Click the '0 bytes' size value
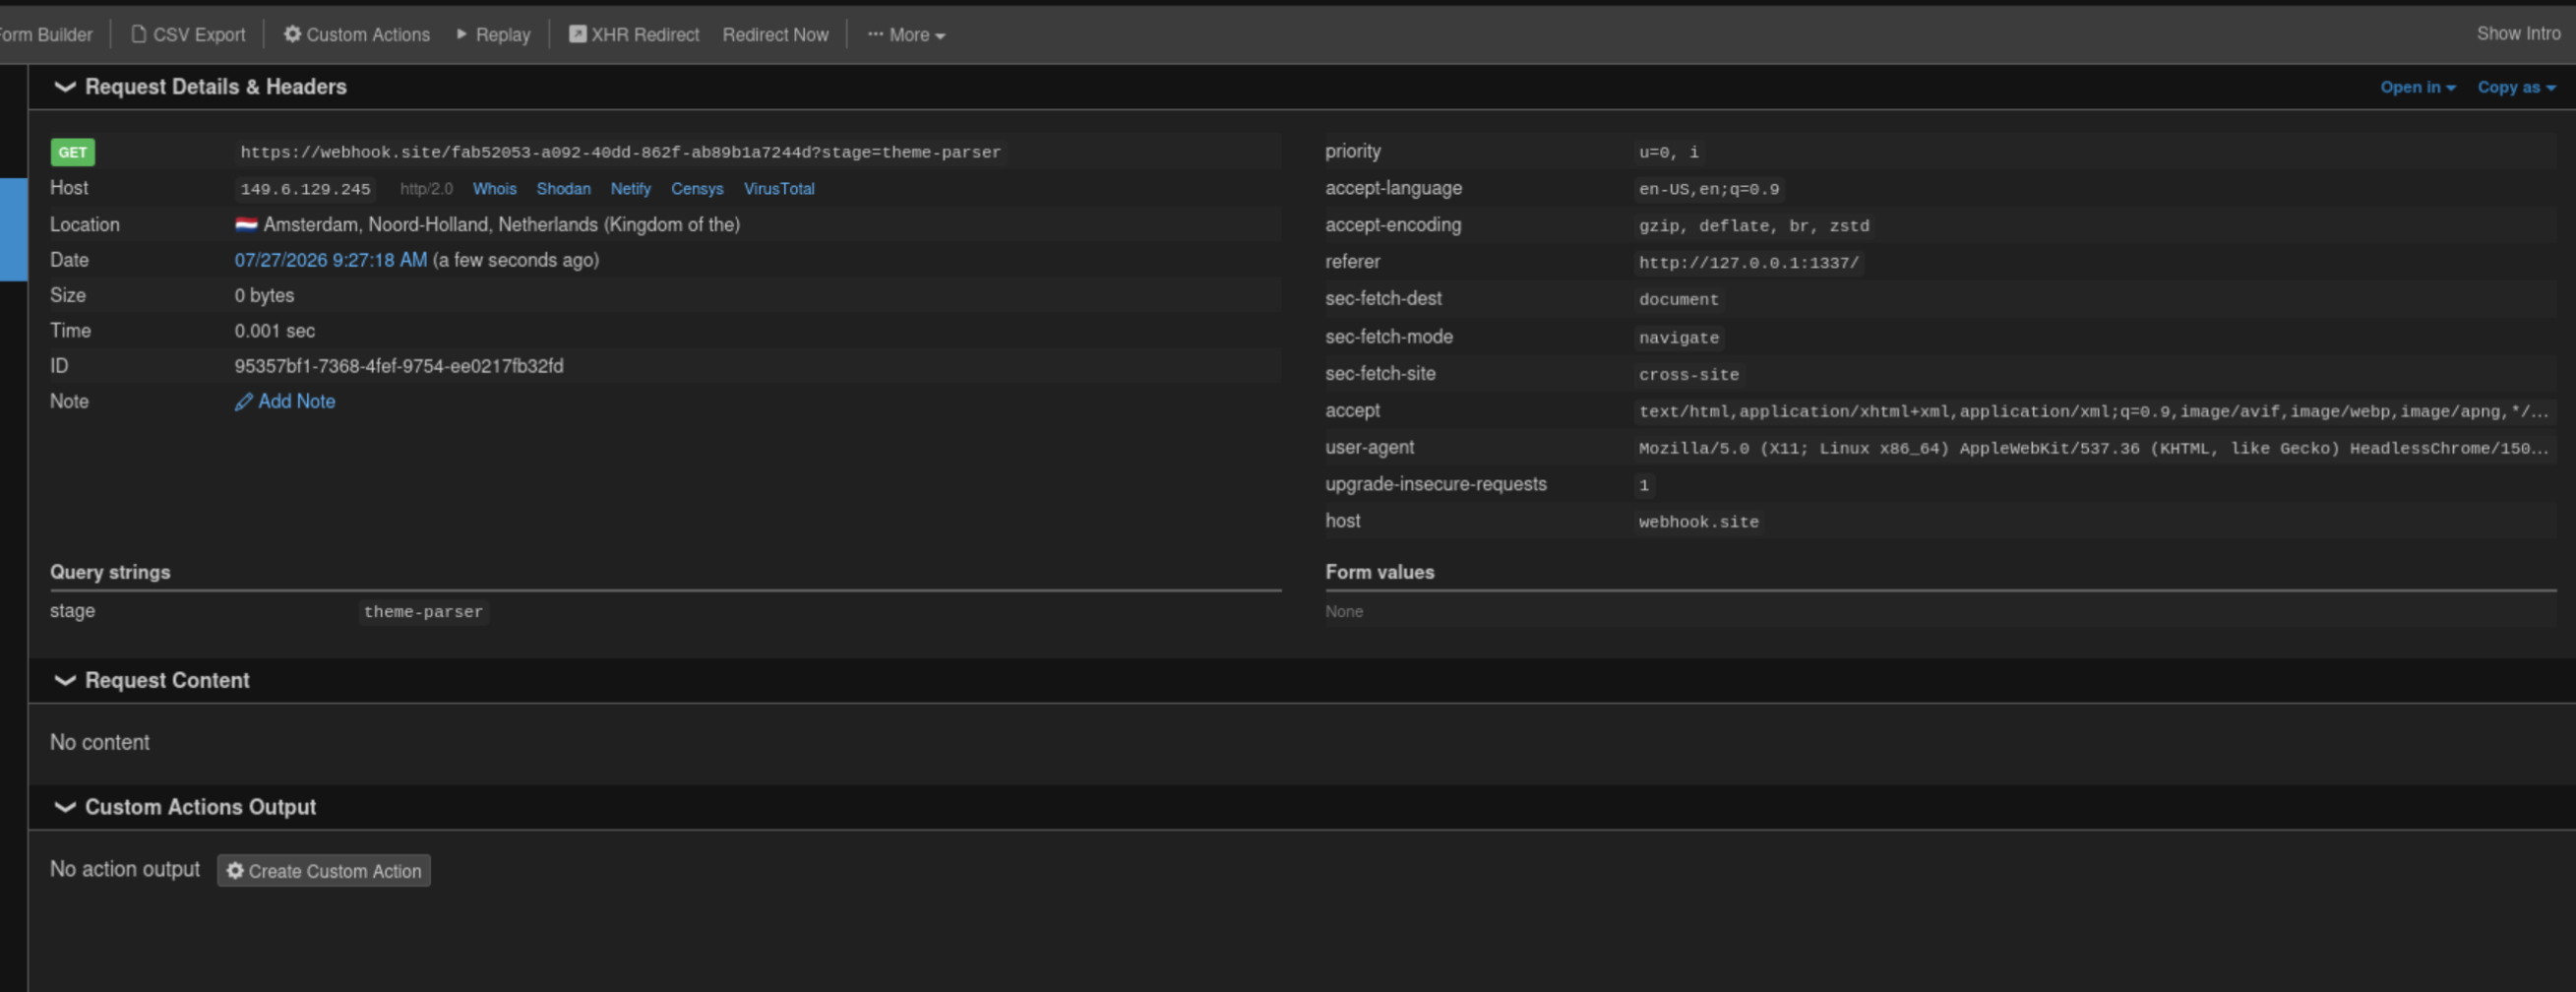The width and height of the screenshot is (2576, 992). click(x=264, y=295)
